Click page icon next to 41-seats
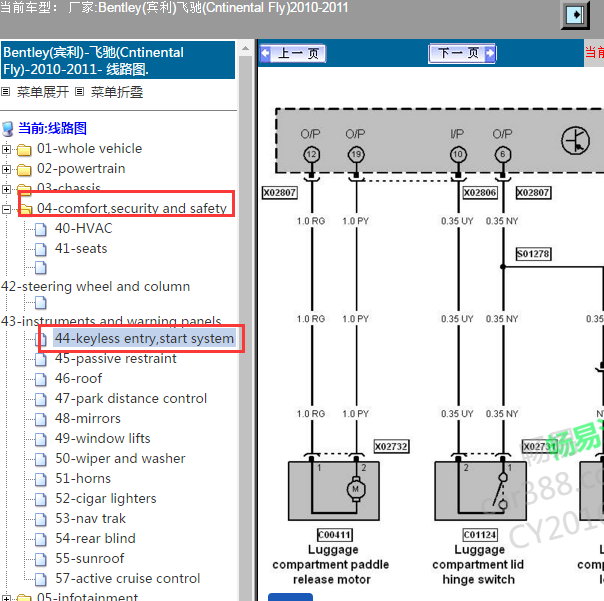 point(41,249)
